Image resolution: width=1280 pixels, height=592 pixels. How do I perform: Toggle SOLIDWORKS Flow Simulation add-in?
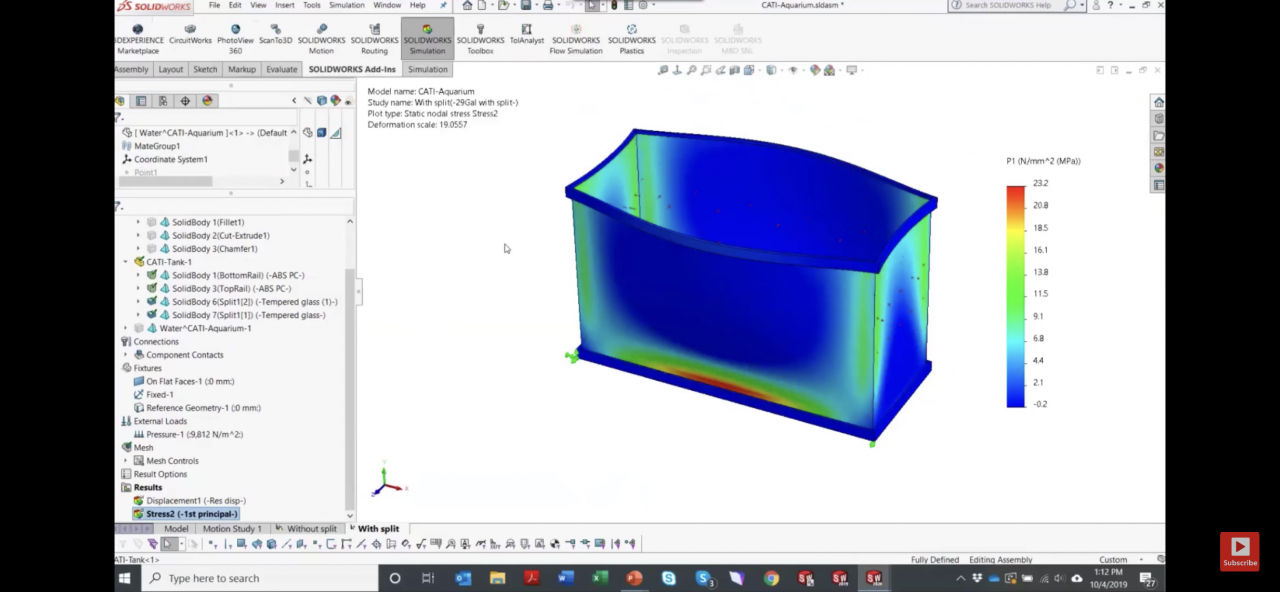[x=576, y=40]
